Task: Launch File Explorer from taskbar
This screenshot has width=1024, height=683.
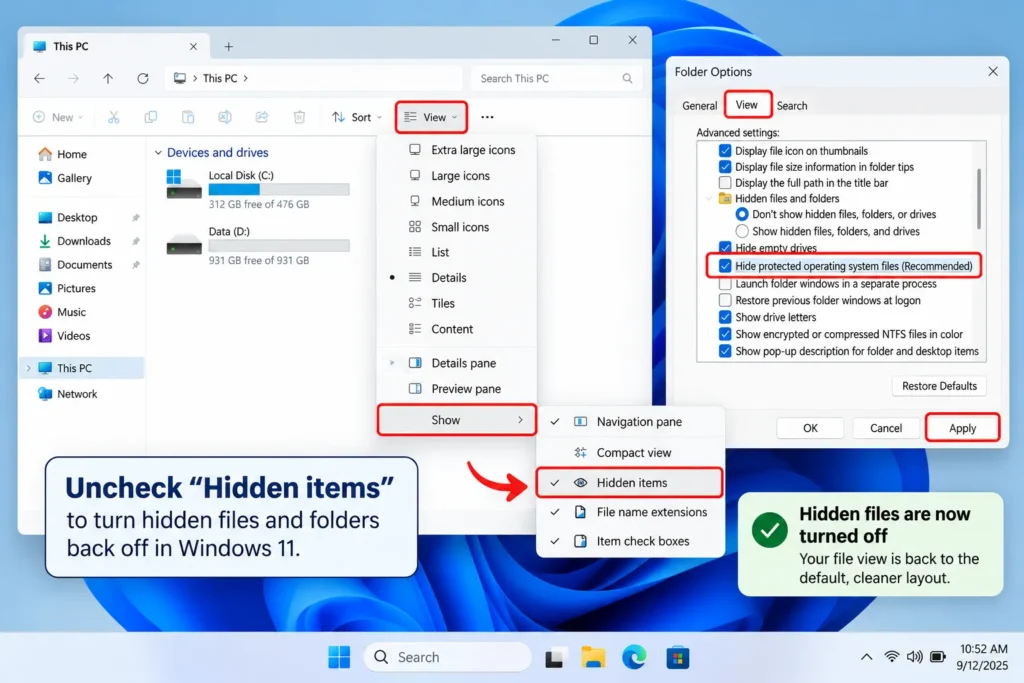Action: pyautogui.click(x=593, y=657)
